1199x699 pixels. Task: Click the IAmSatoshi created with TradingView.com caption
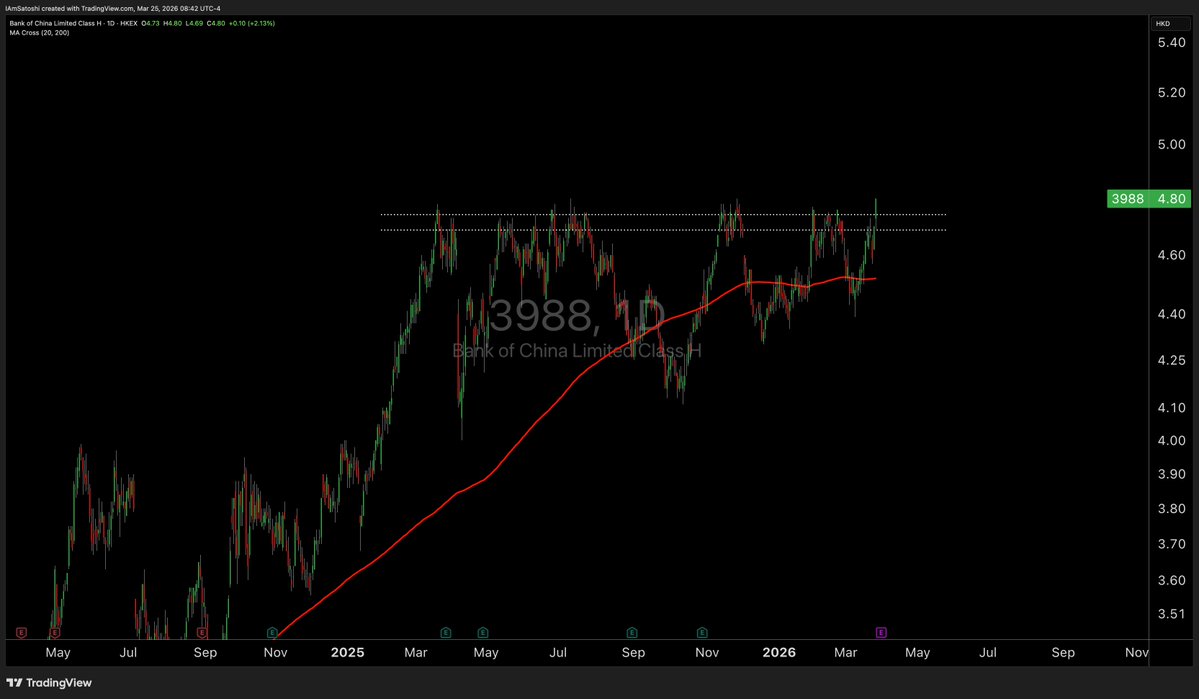113,8
